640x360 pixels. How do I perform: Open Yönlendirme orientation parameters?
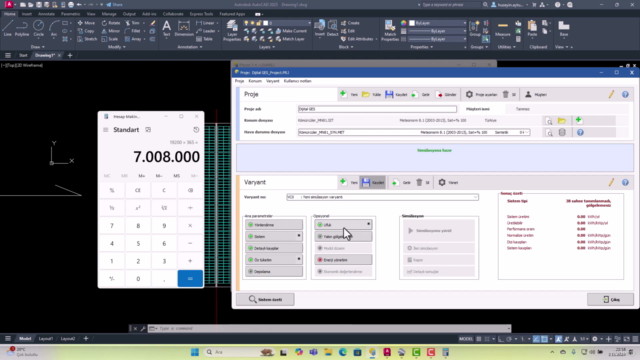coord(274,225)
